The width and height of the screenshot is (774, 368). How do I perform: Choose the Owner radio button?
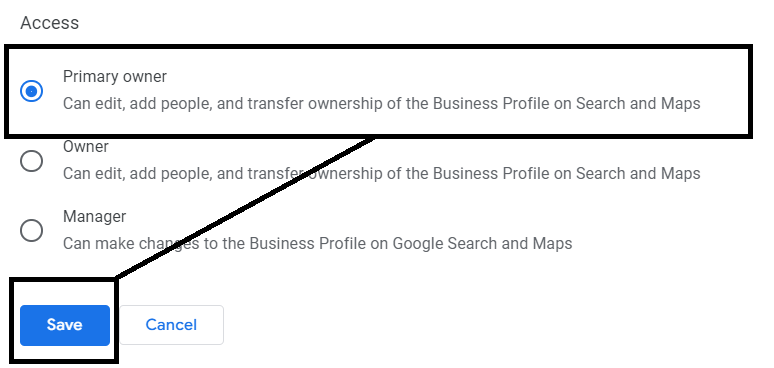(32, 161)
